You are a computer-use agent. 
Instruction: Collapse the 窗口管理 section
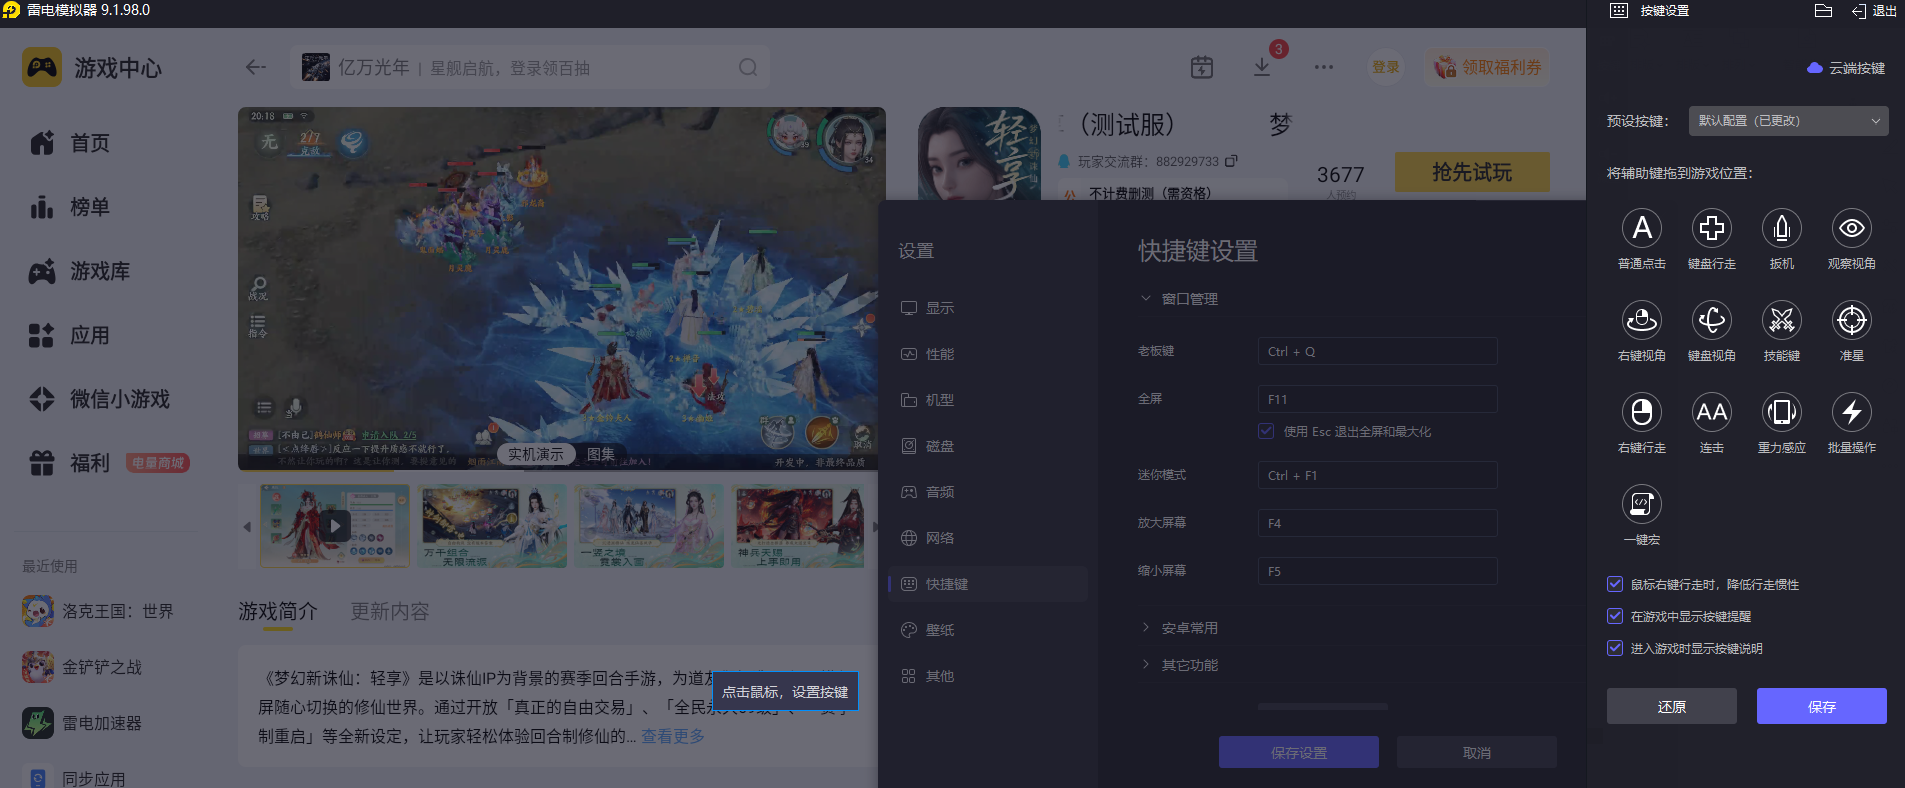[1179, 299]
